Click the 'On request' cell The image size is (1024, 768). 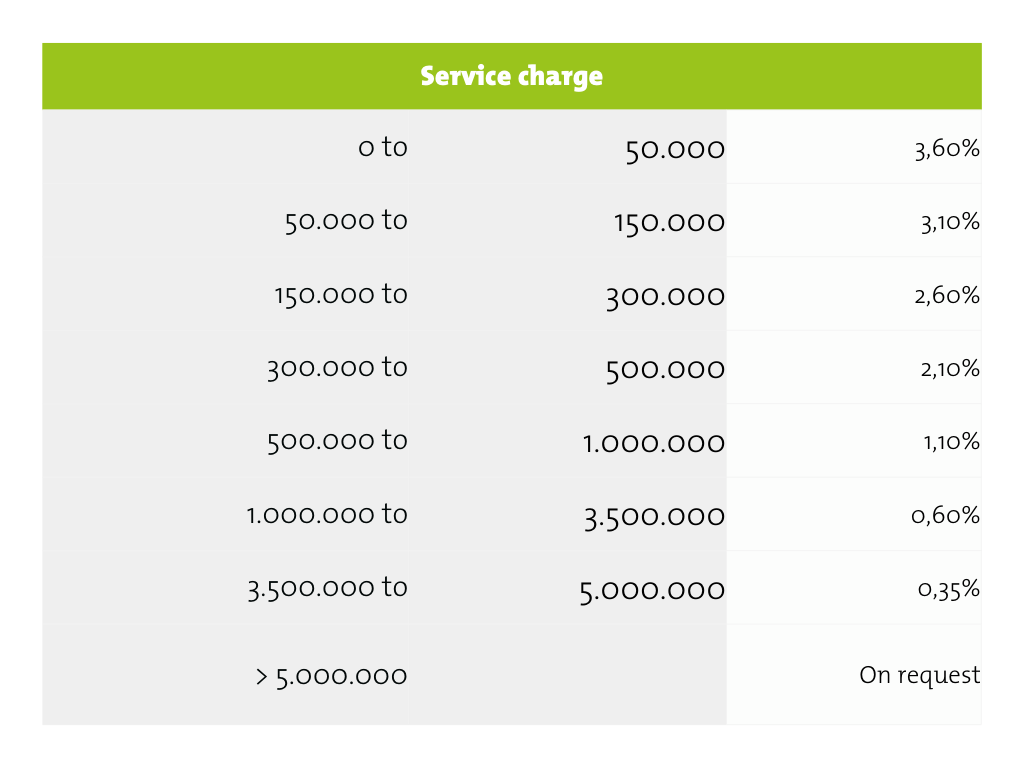pos(919,675)
